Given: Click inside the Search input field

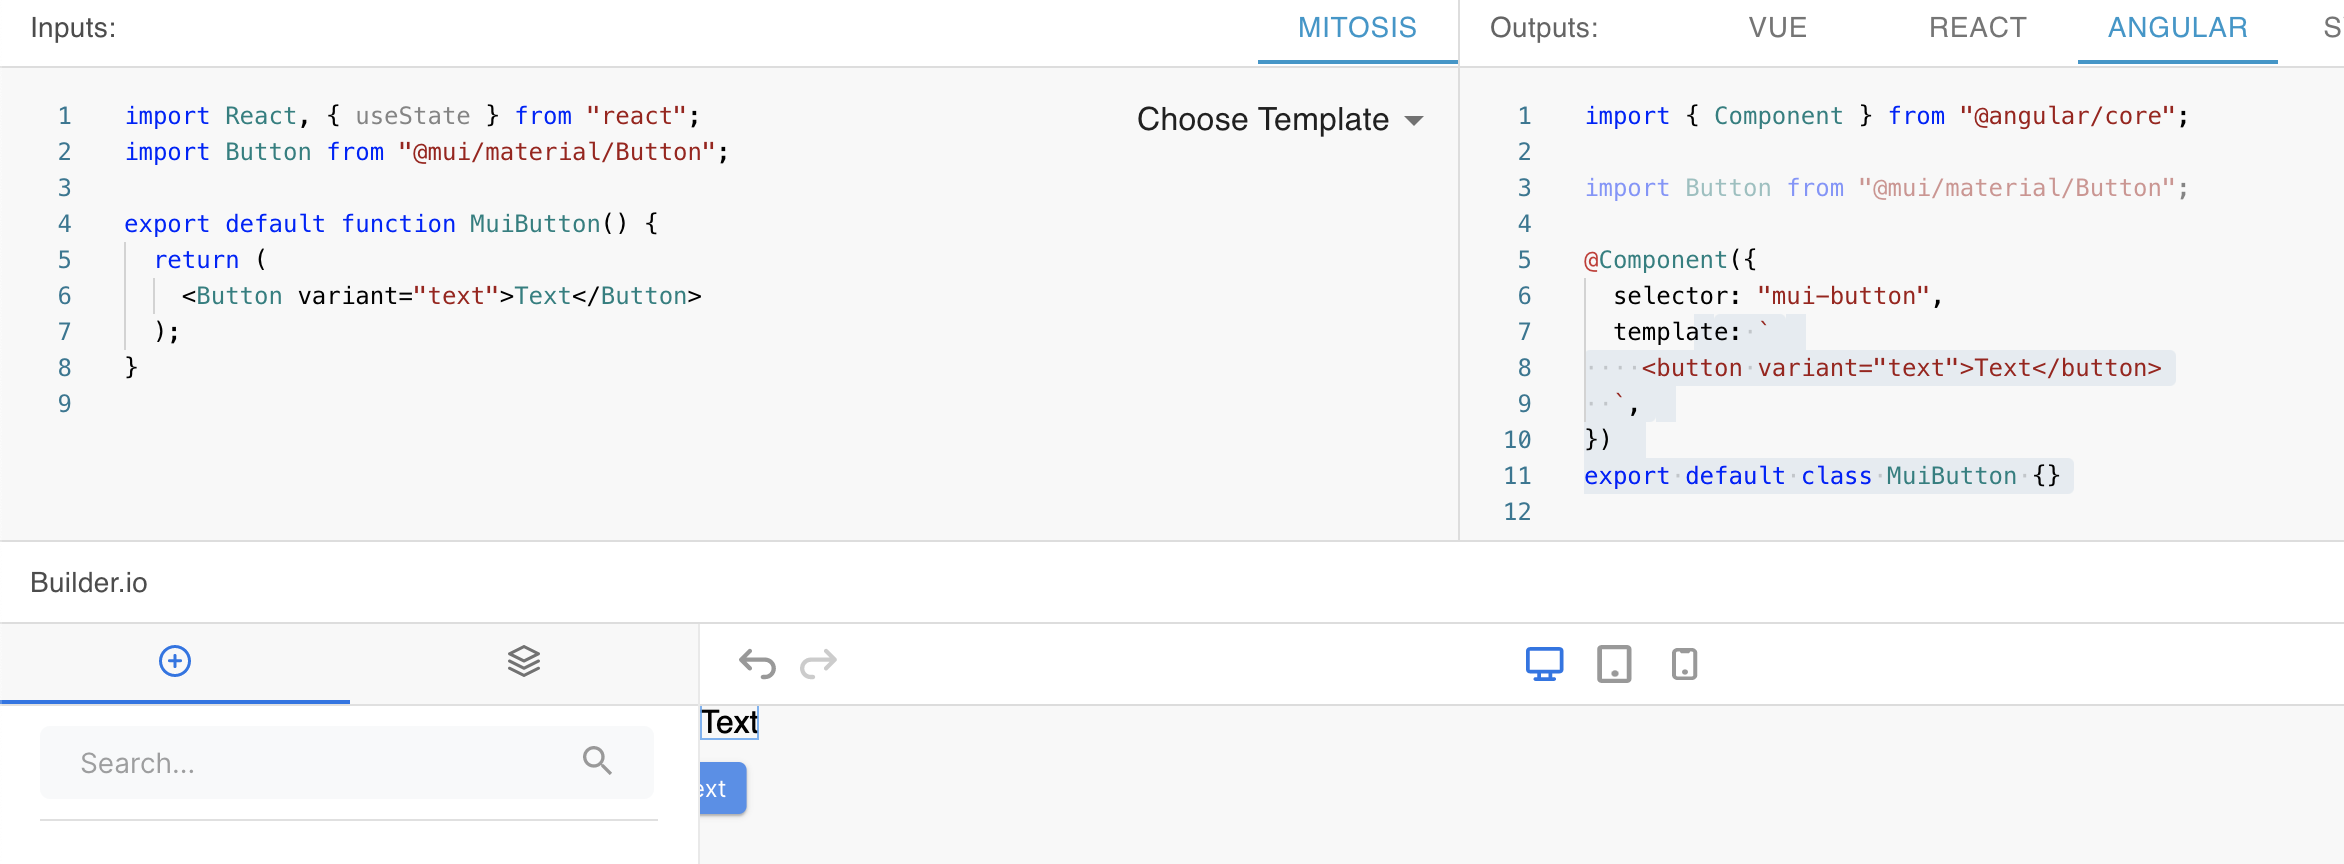Looking at the screenshot, I should 300,761.
